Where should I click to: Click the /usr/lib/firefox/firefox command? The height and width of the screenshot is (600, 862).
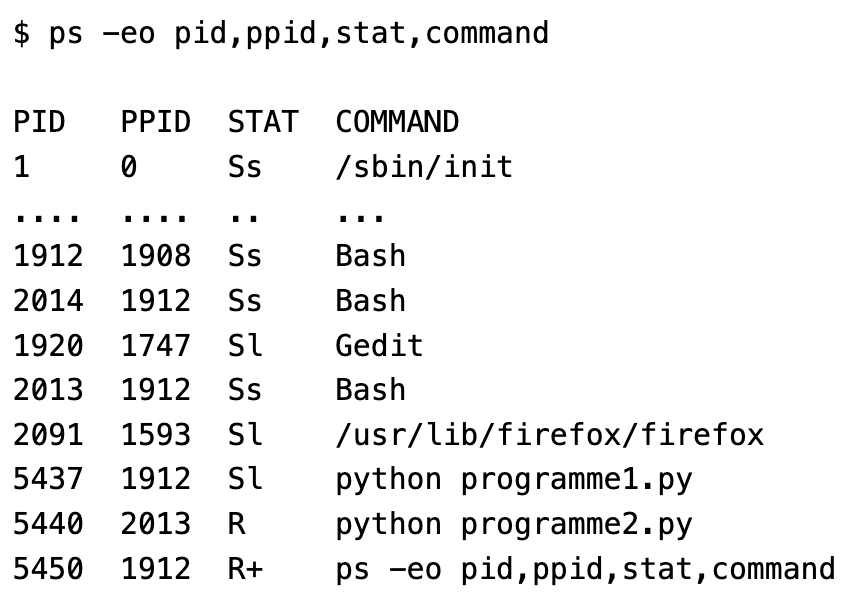point(550,434)
